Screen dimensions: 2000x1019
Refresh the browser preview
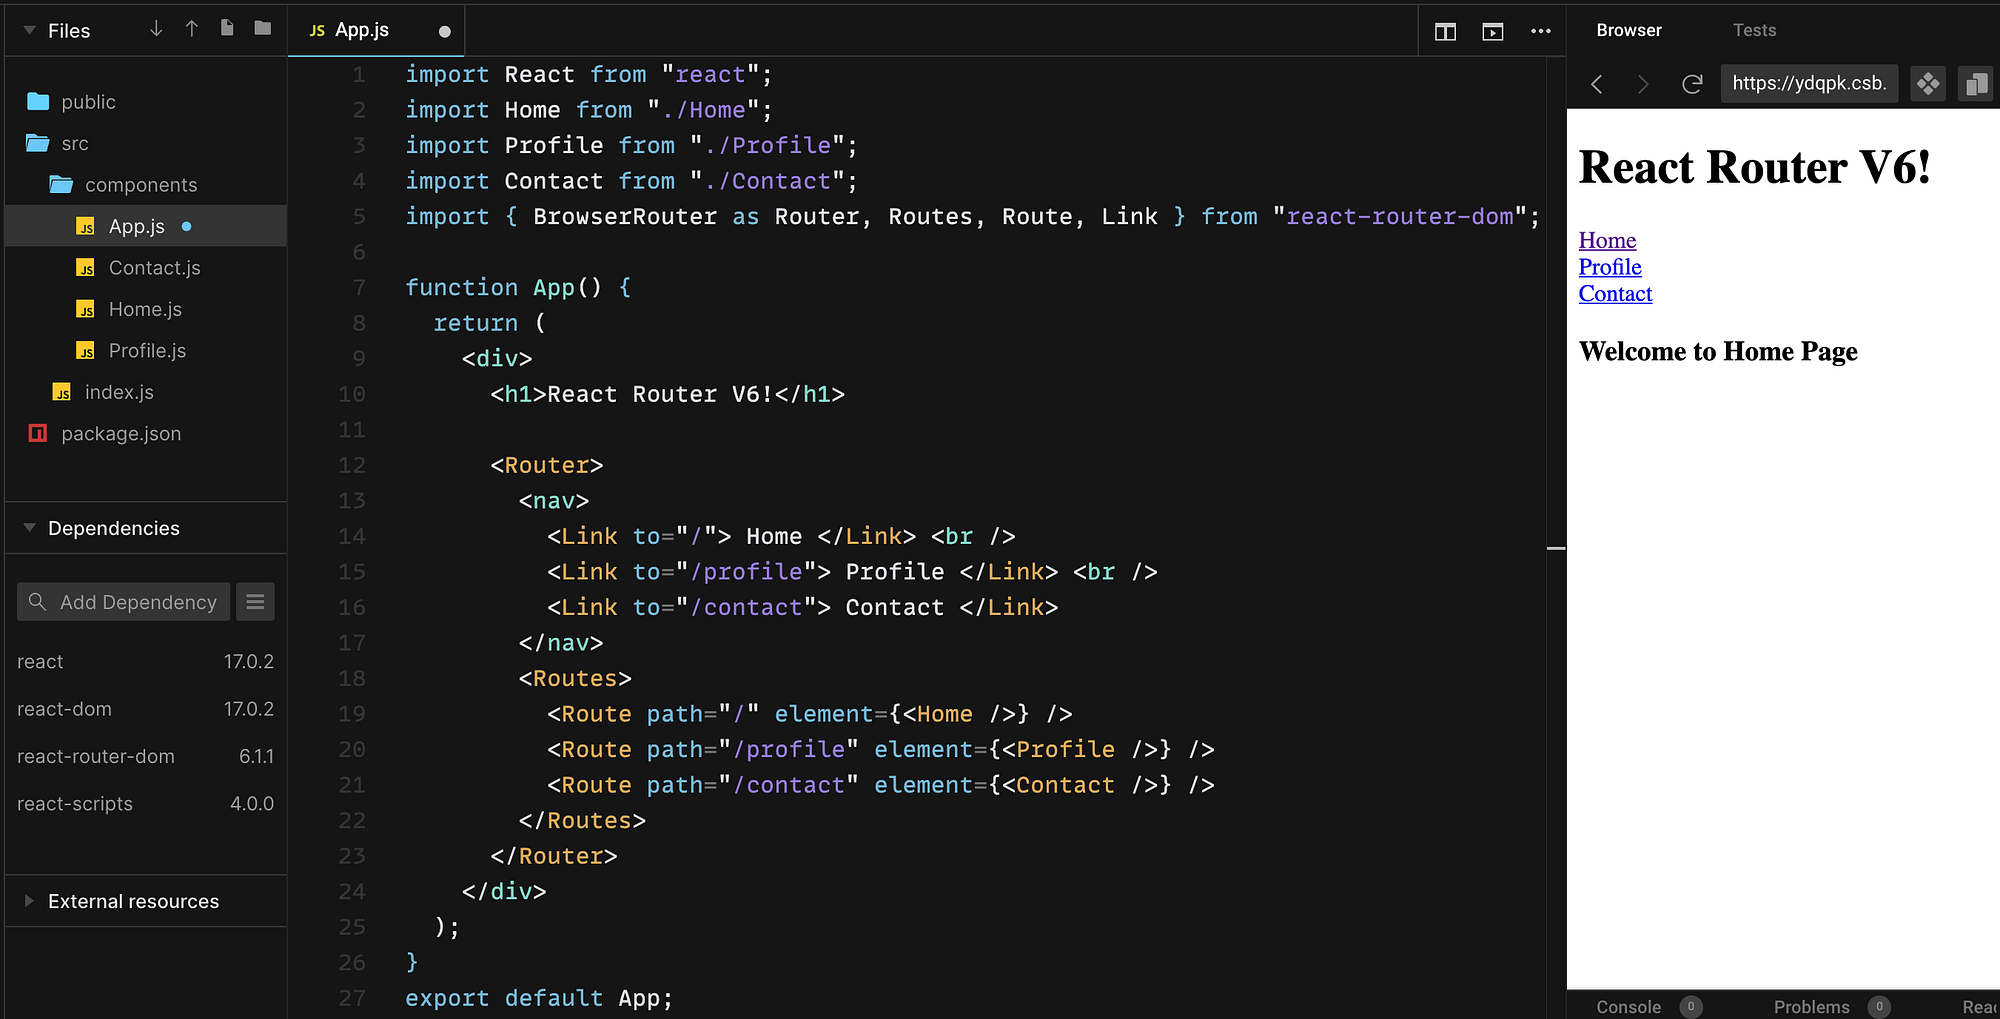point(1691,83)
